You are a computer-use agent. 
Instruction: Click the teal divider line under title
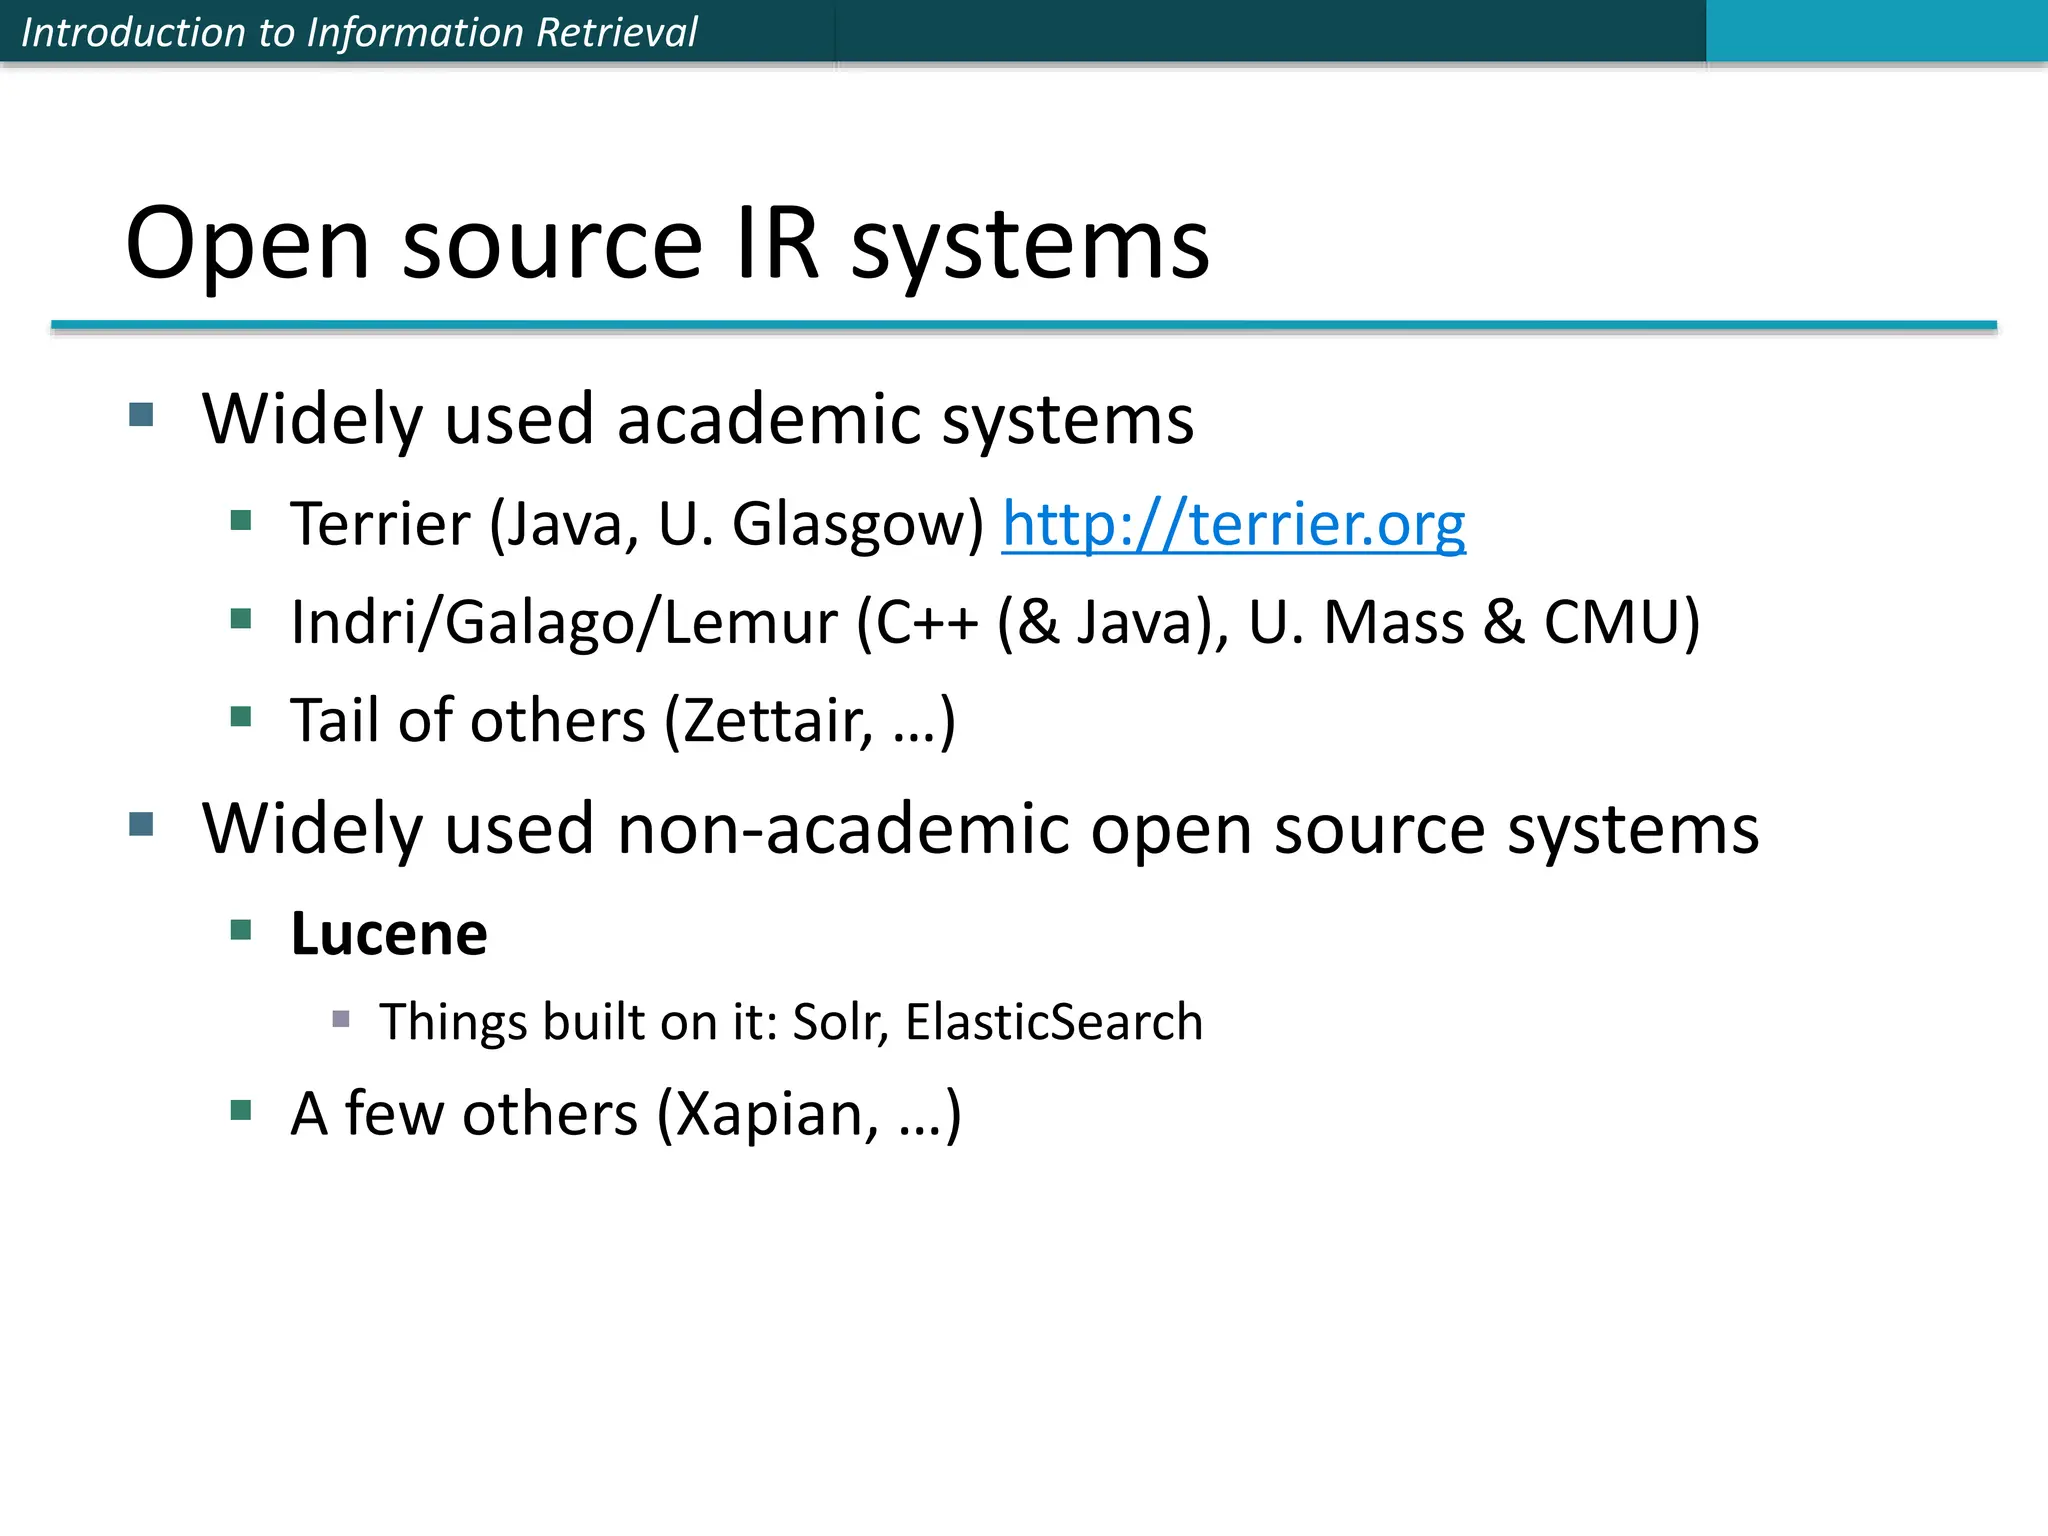(1023, 325)
